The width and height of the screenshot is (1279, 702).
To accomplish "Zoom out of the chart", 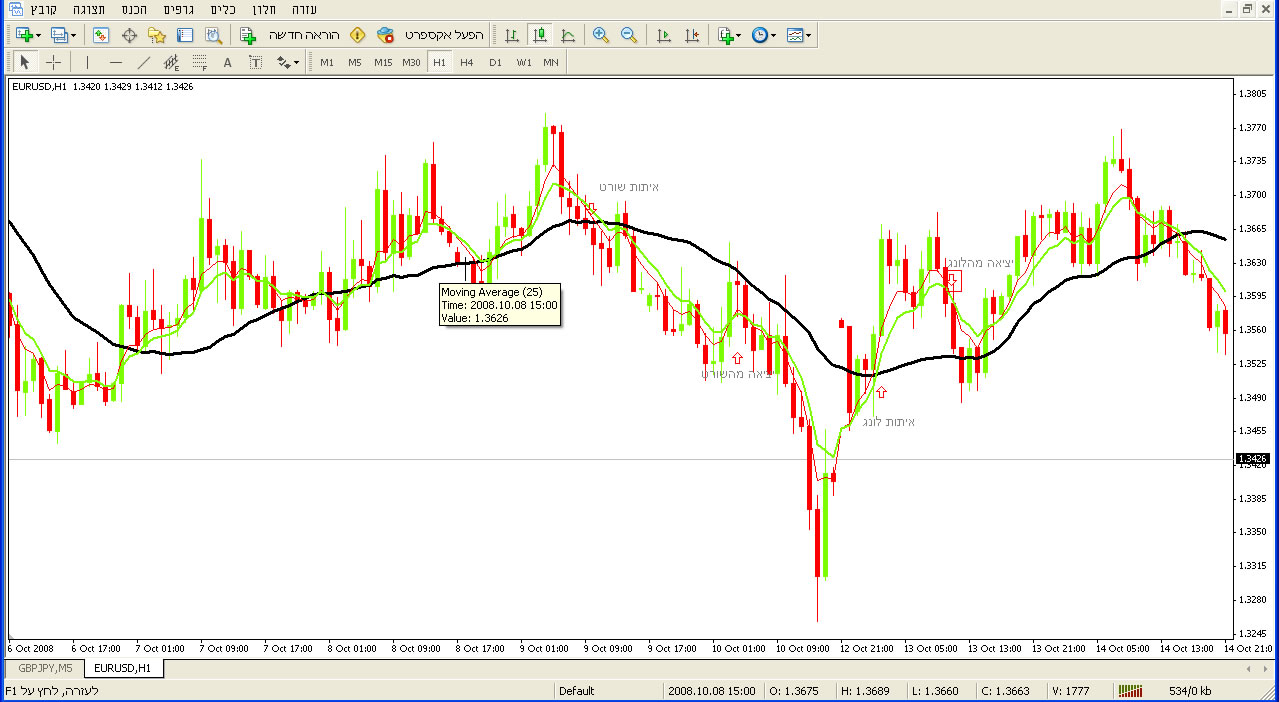I will [x=629, y=35].
